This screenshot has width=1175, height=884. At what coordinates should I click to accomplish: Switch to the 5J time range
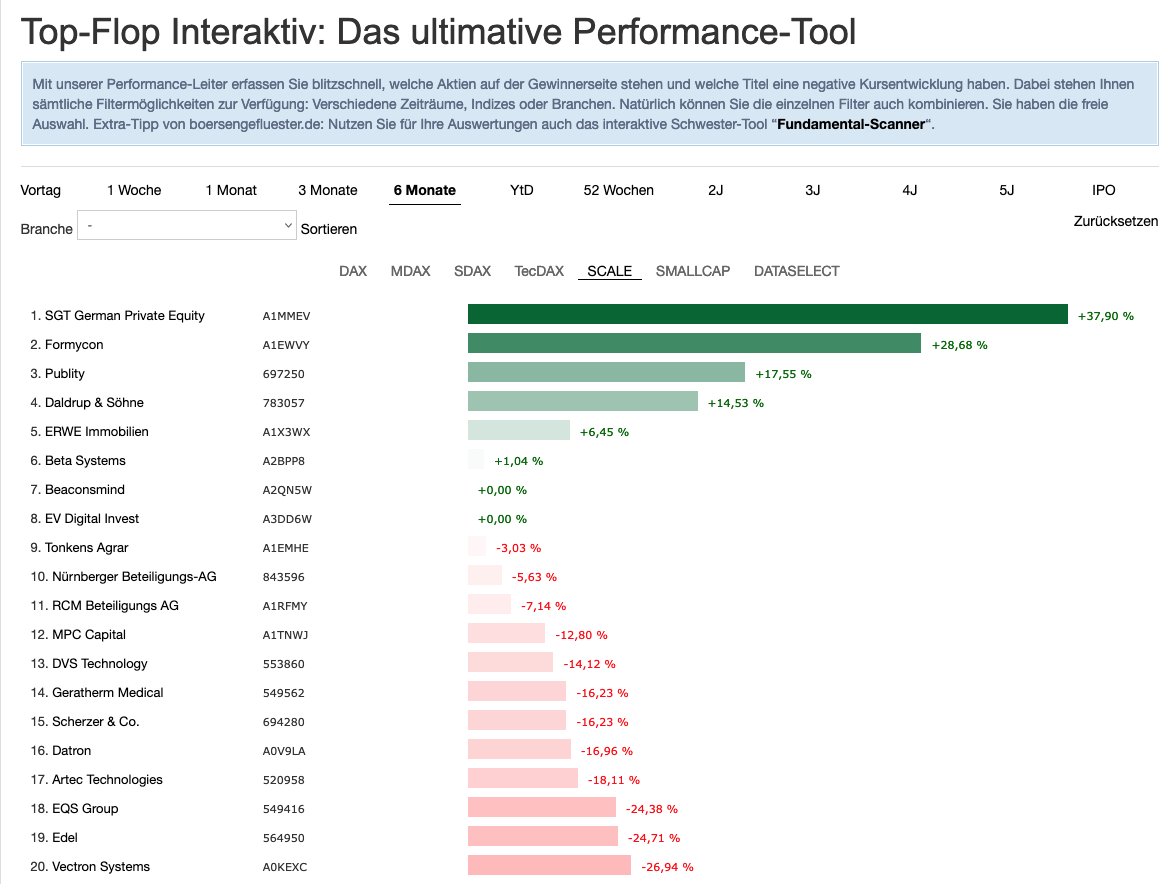[1006, 190]
